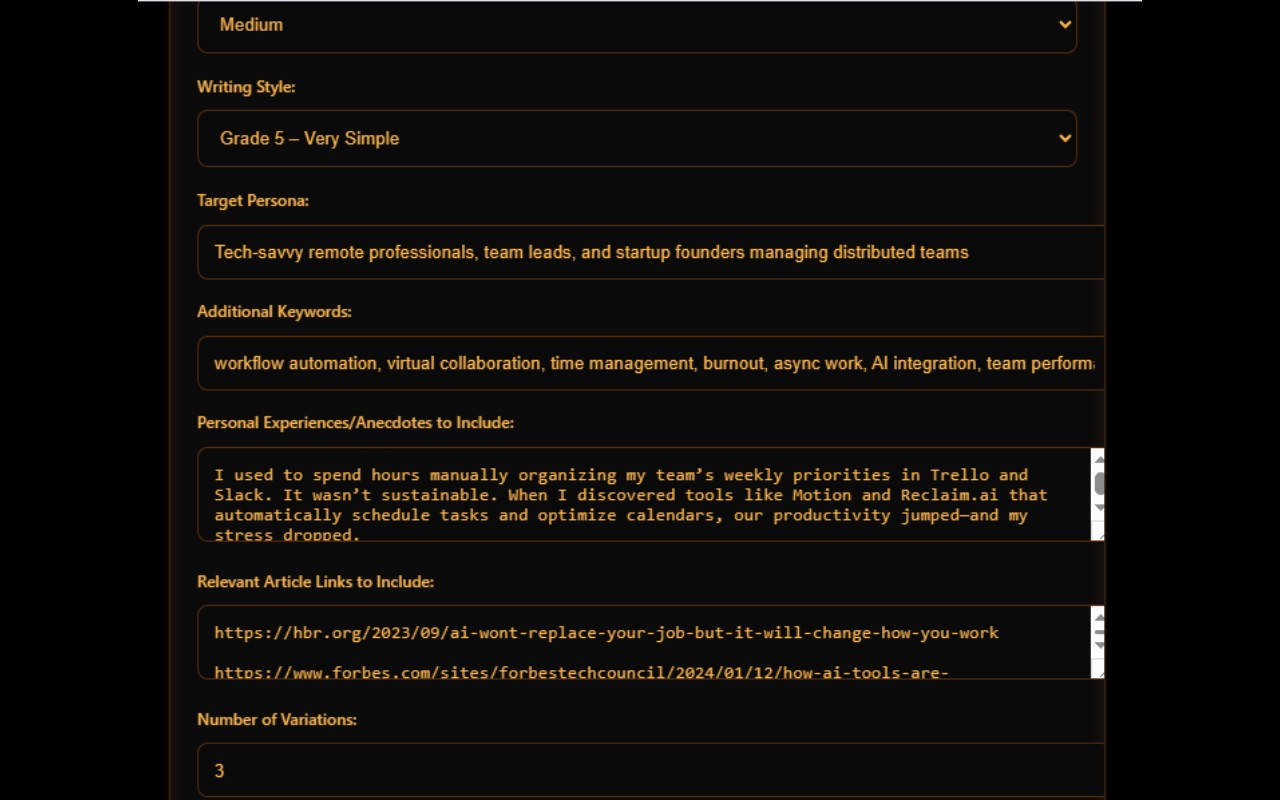Click the up arrow of the anecdotes scrollbar
The image size is (1280, 800).
(x=1098, y=459)
